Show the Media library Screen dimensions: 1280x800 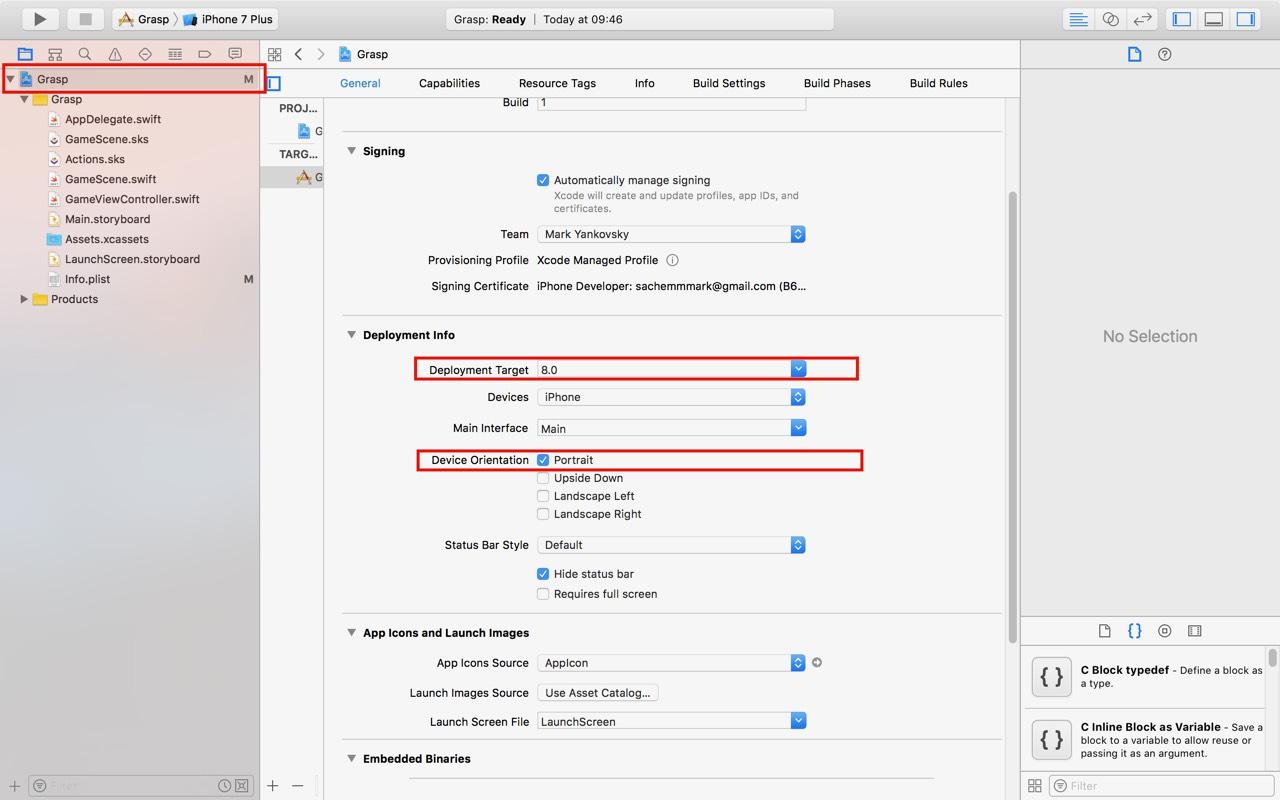click(1195, 631)
